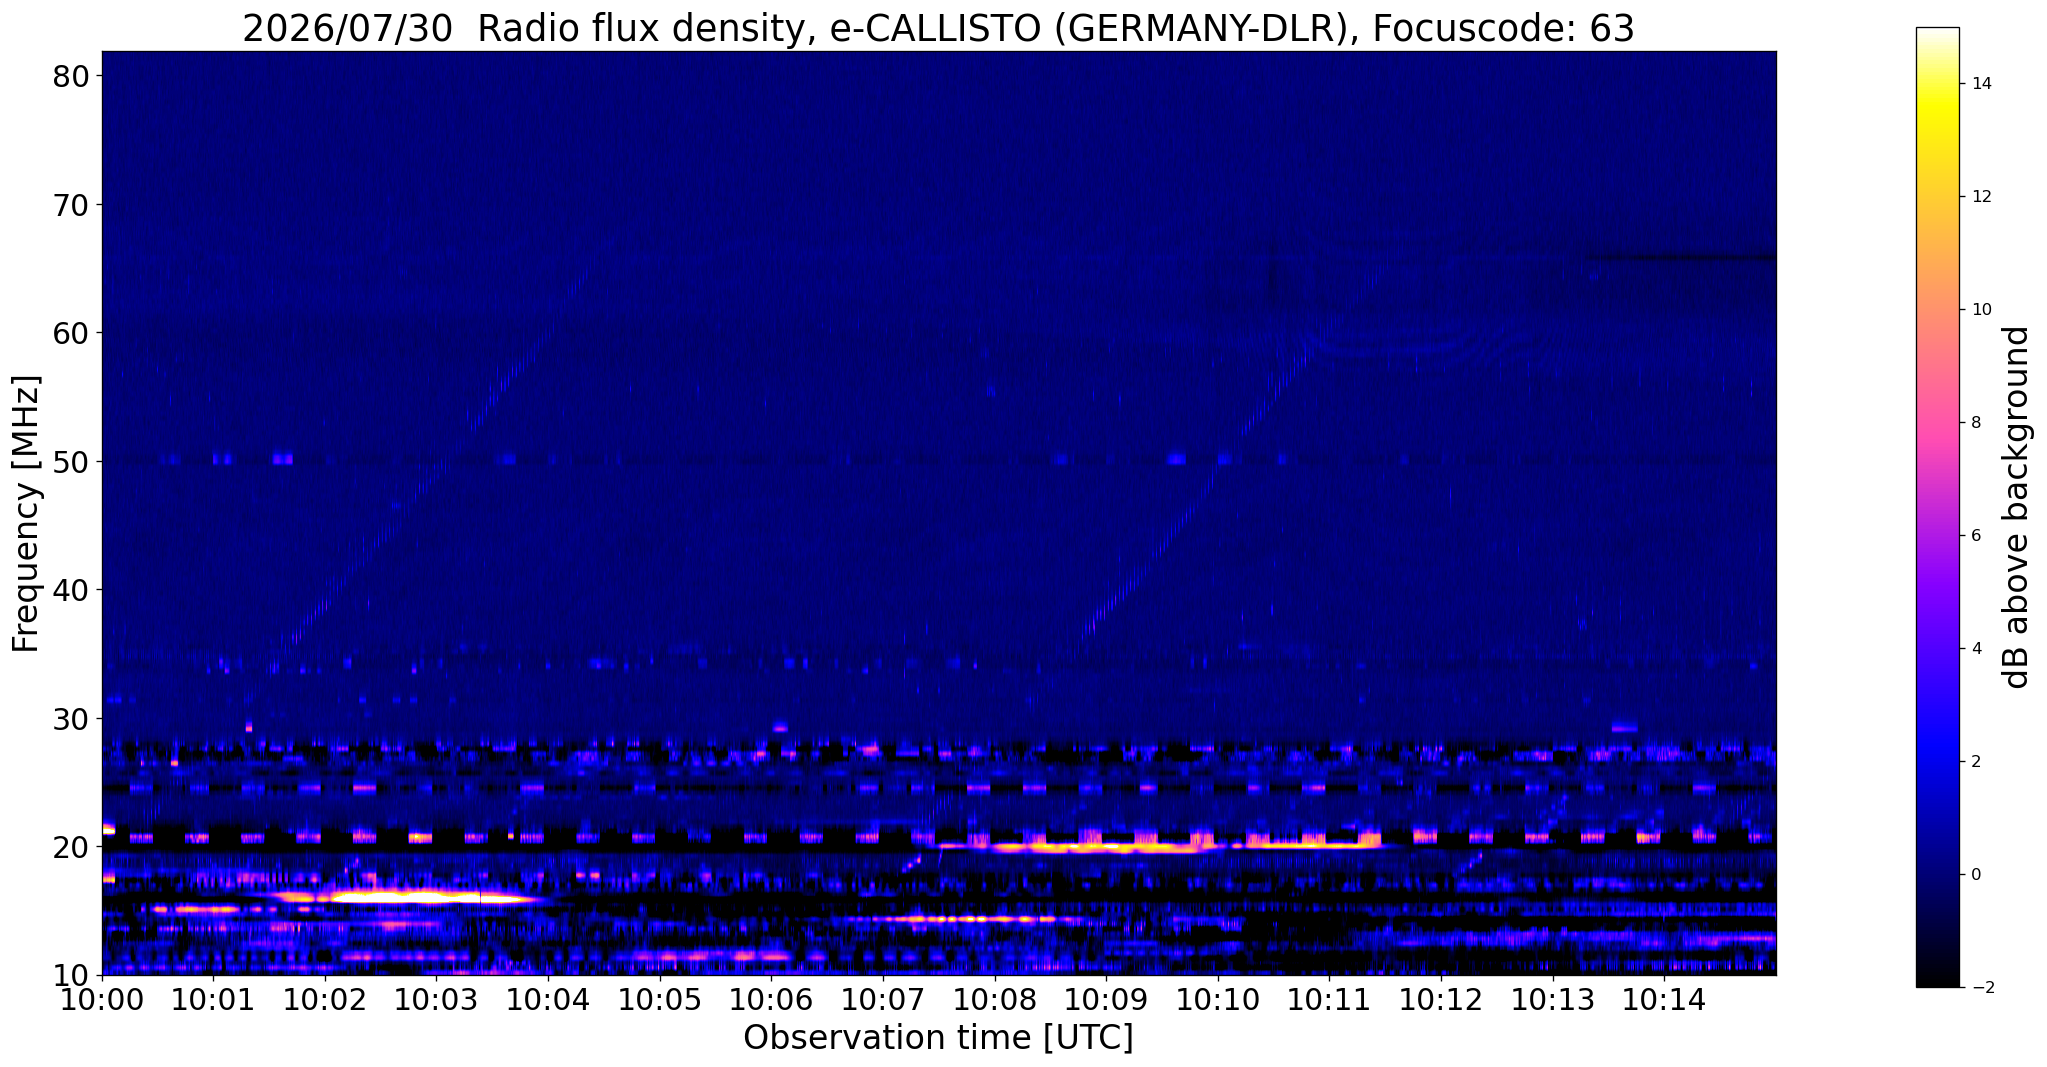Click the colorbar tick label 6

coord(1976,536)
